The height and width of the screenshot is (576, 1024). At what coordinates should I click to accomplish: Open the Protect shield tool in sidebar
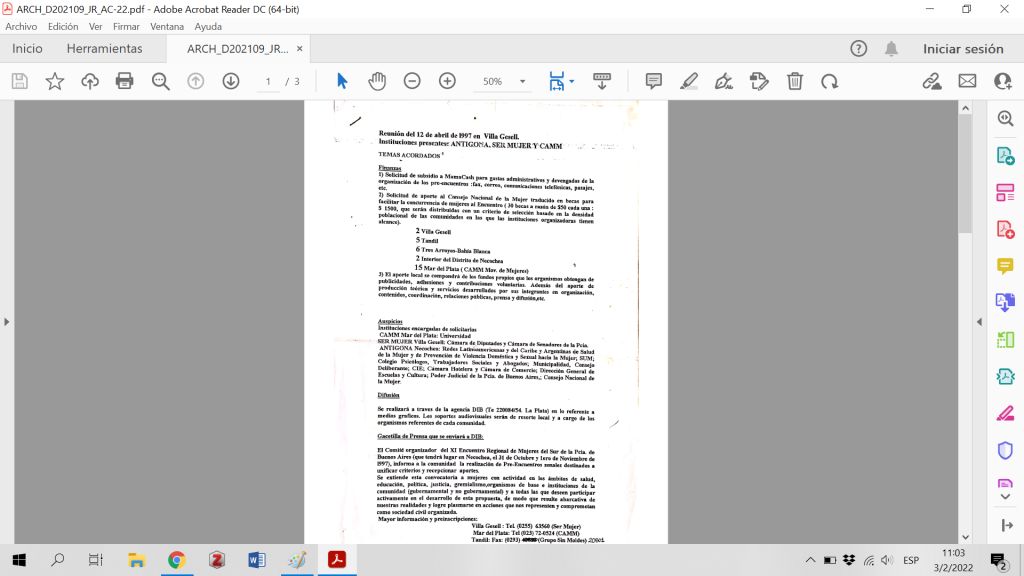pyautogui.click(x=1005, y=450)
